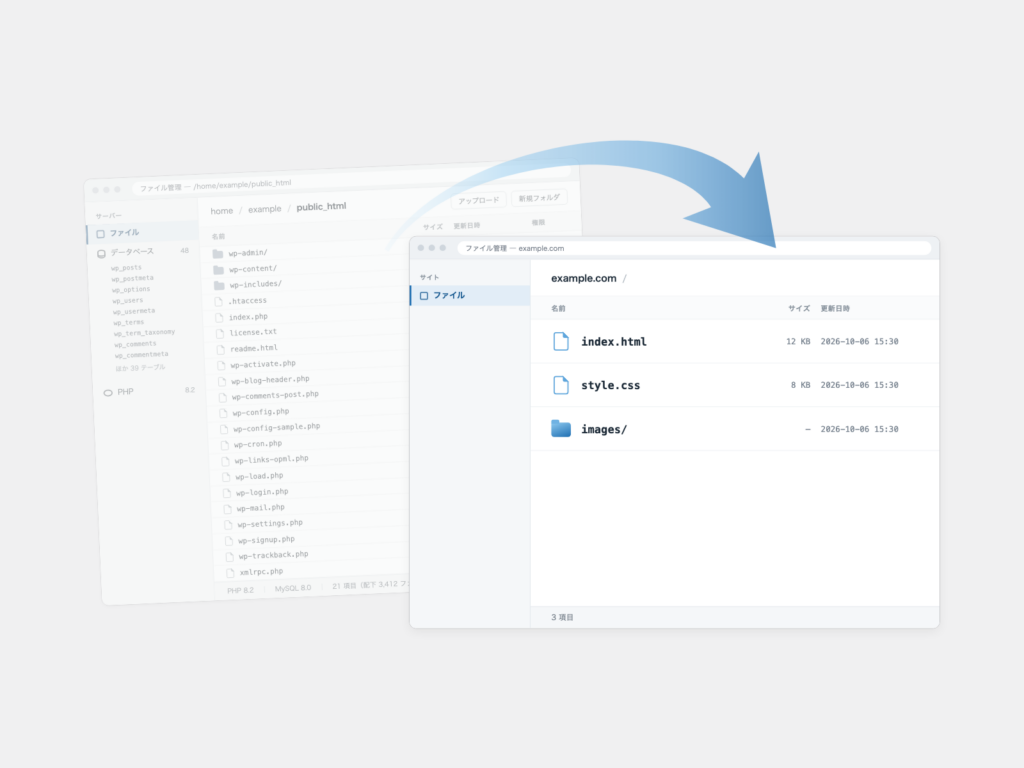This screenshot has height=768, width=1024.
Task: Click example.com breadcrumb in front window
Action: (x=584, y=278)
